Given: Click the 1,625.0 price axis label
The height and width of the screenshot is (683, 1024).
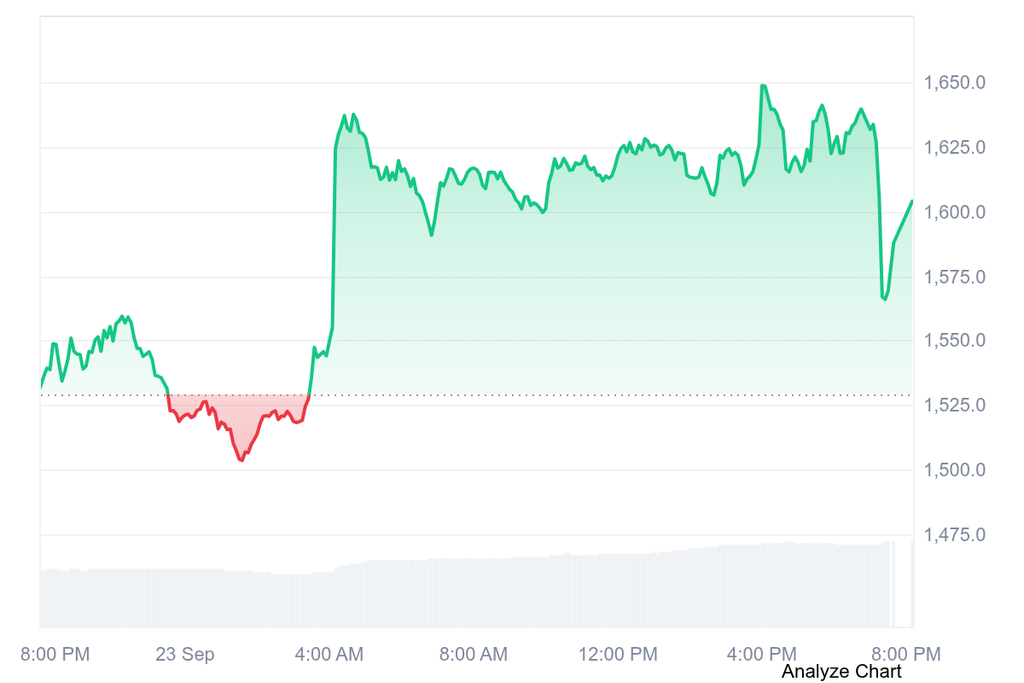Looking at the screenshot, I should (954, 148).
